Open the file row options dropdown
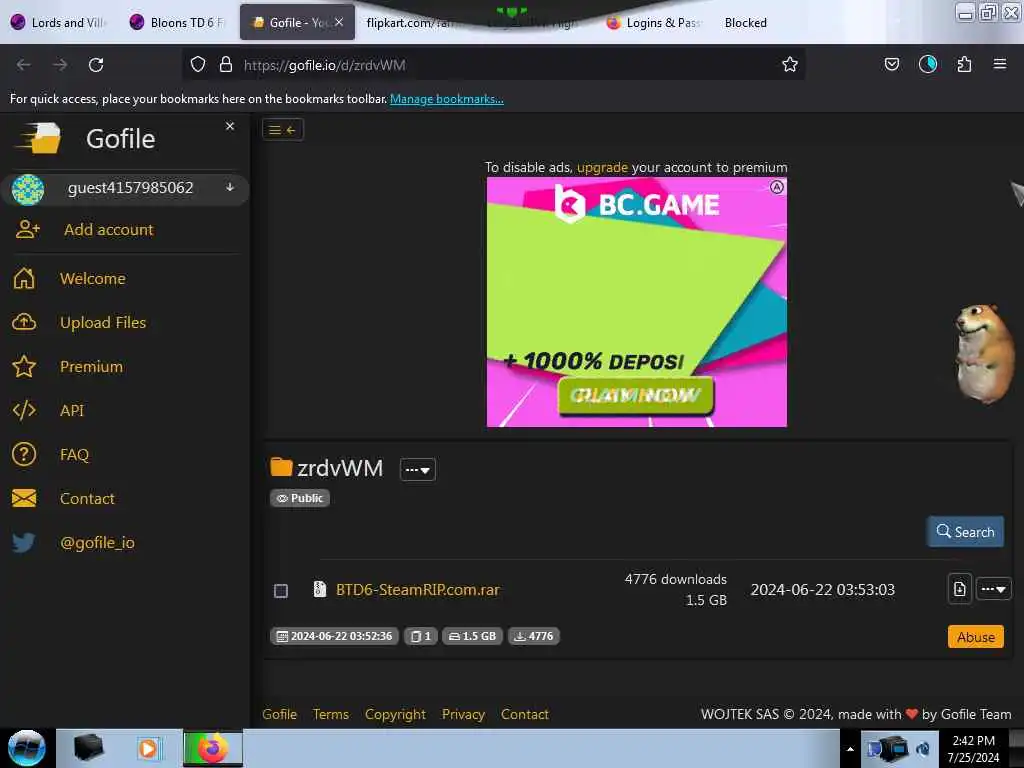1024x768 pixels. coord(993,589)
